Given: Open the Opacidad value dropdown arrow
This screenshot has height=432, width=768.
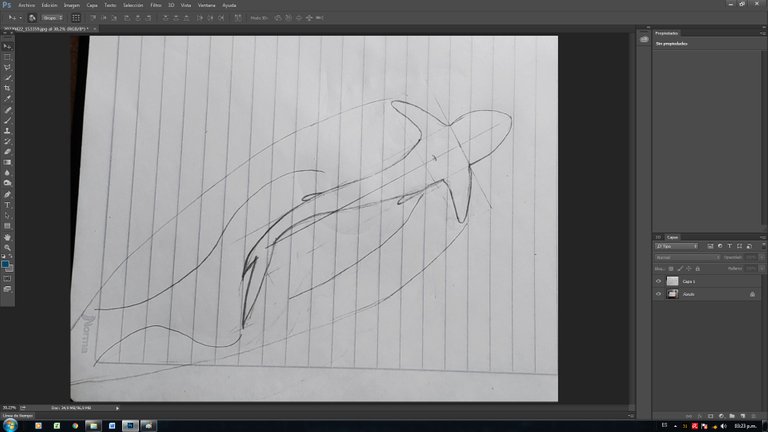Looking at the screenshot, I should coord(762,257).
